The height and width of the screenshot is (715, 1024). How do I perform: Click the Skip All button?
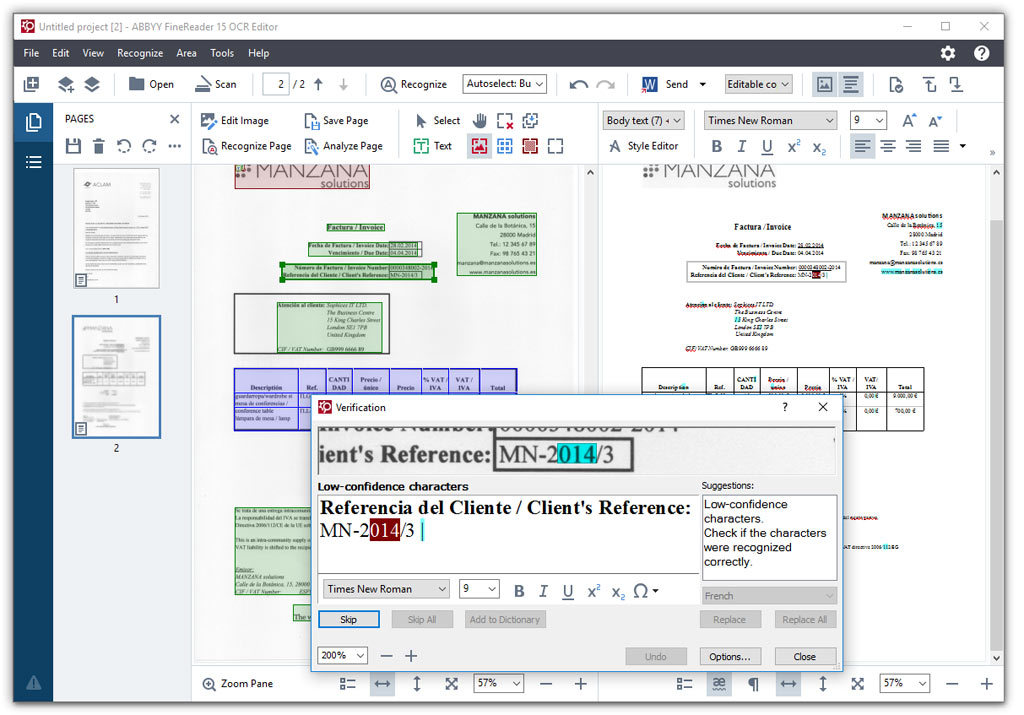pos(422,620)
